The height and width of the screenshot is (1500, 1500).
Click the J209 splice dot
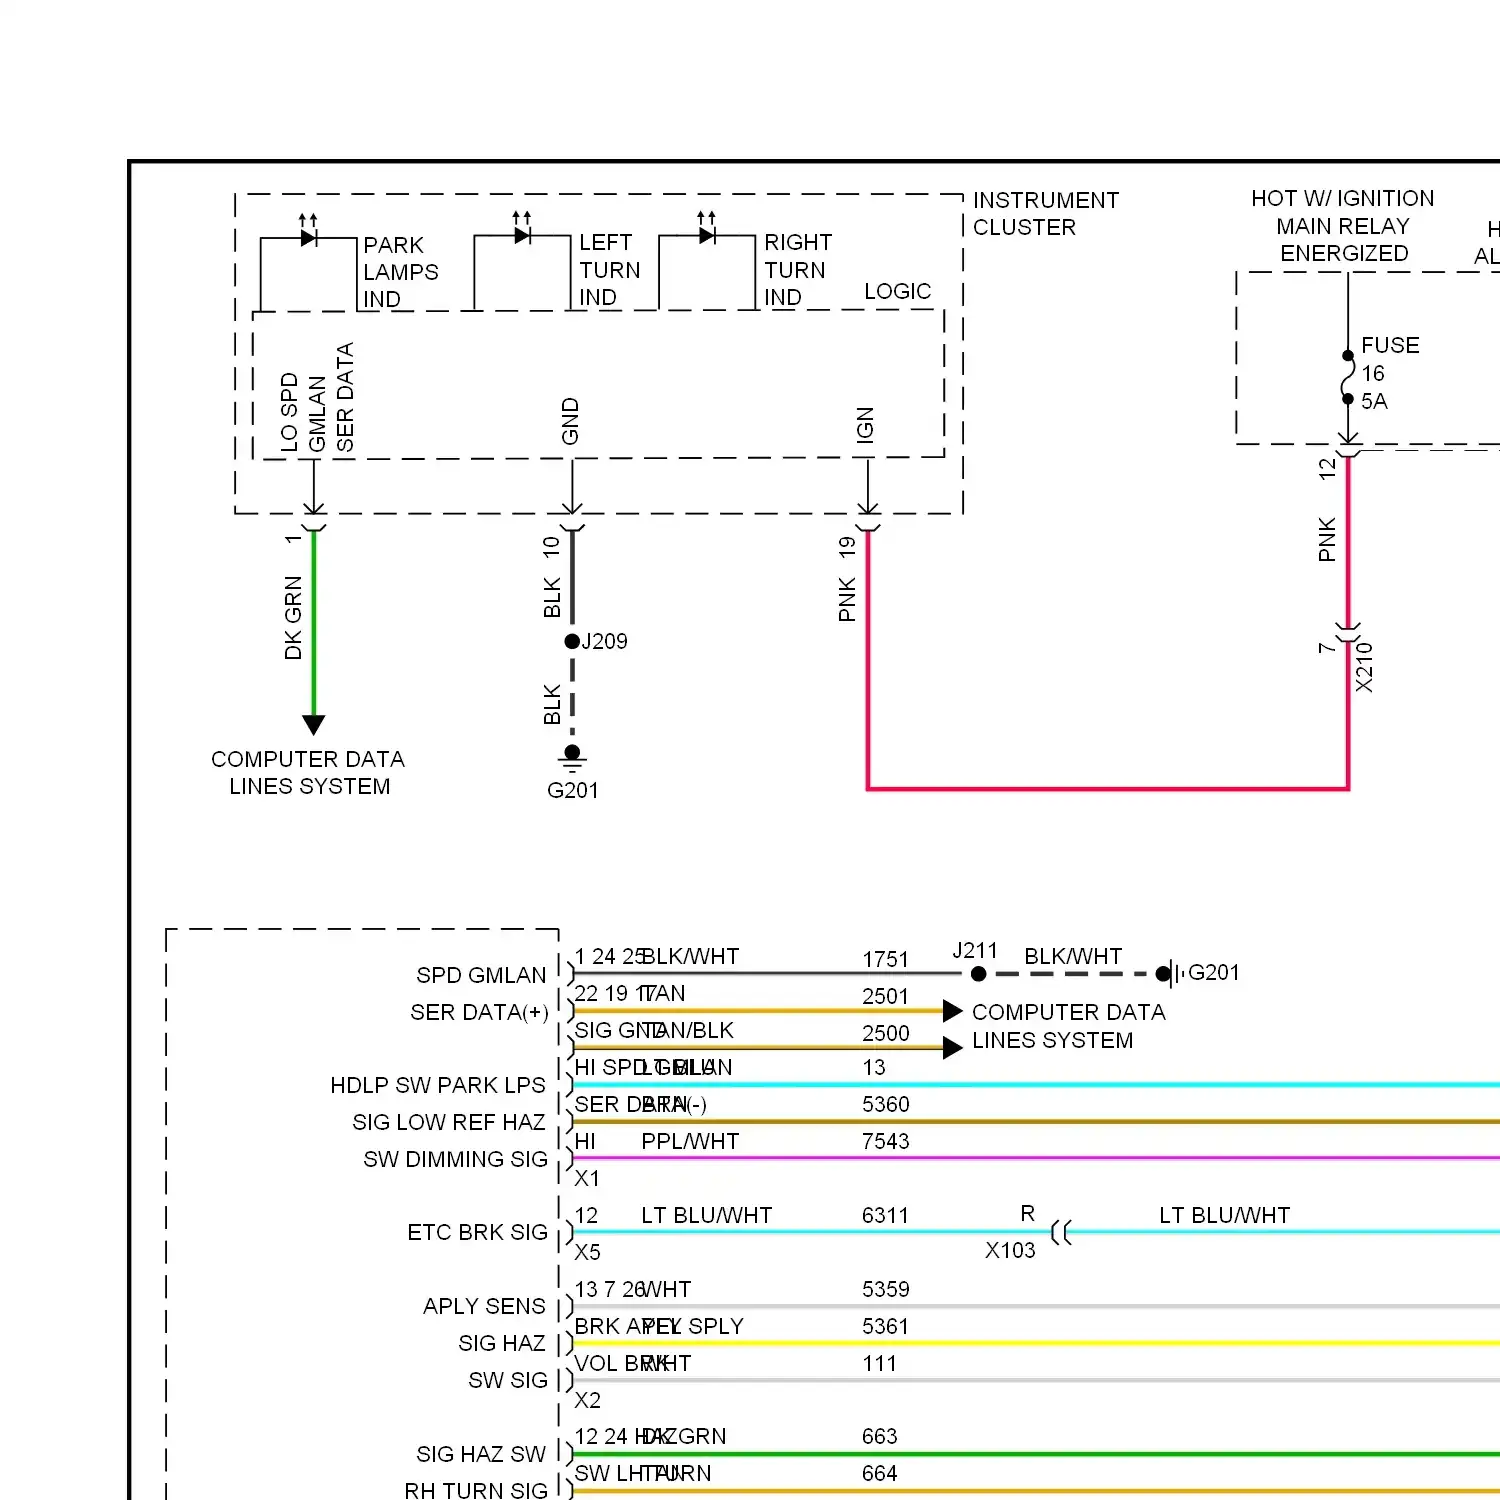click(572, 642)
